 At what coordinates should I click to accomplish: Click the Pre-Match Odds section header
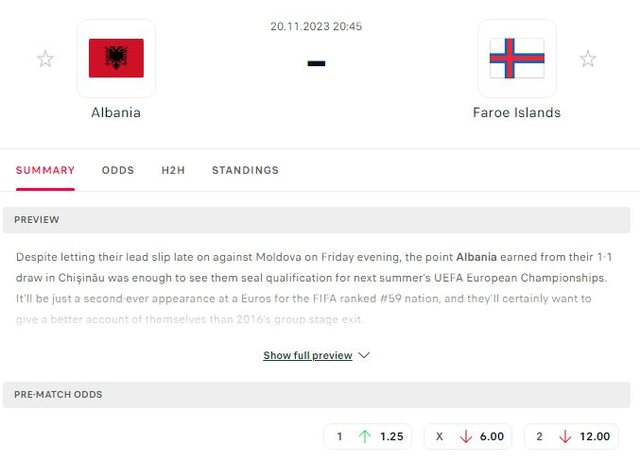coord(317,395)
